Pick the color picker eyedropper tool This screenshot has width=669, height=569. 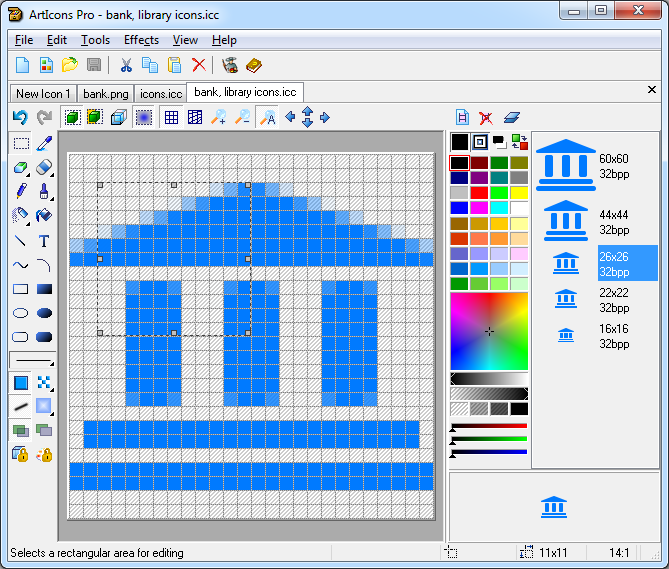[44, 144]
